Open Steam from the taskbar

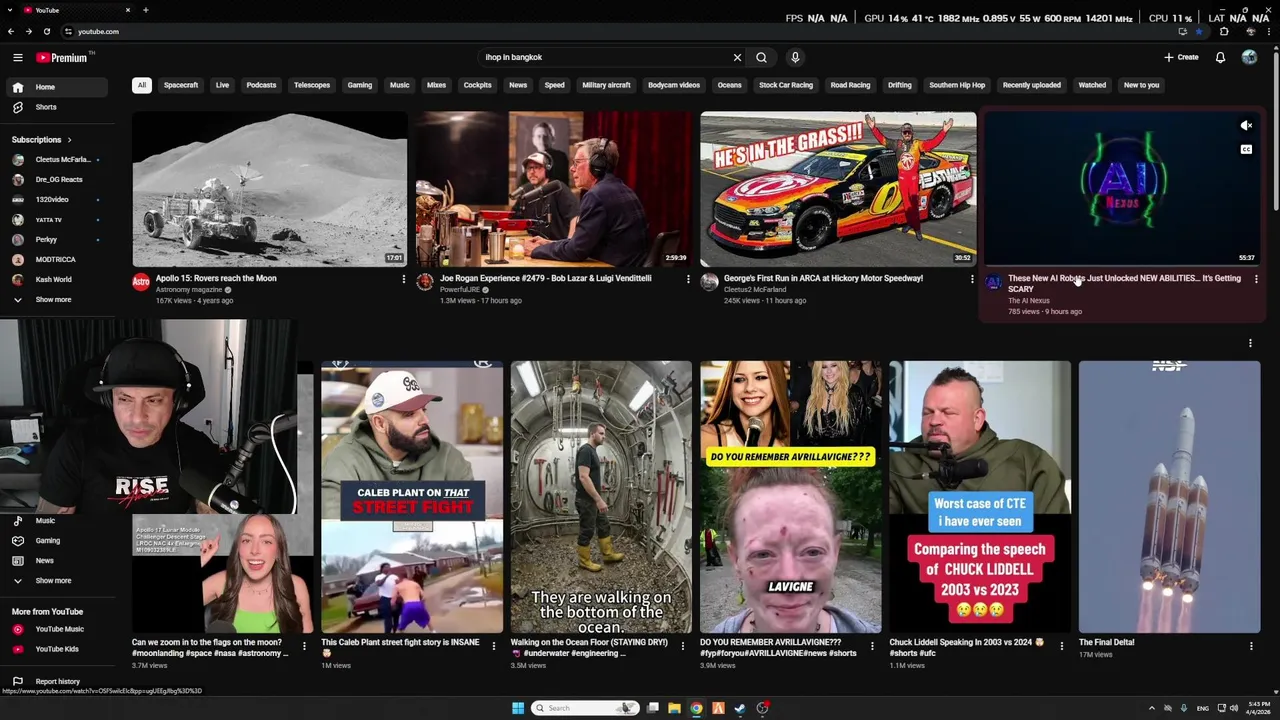740,708
